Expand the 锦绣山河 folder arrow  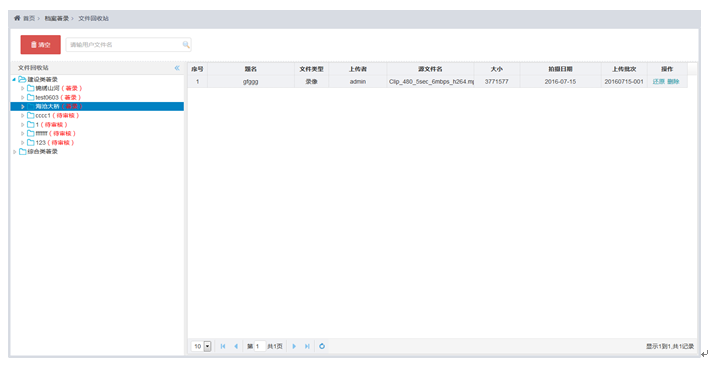22,89
